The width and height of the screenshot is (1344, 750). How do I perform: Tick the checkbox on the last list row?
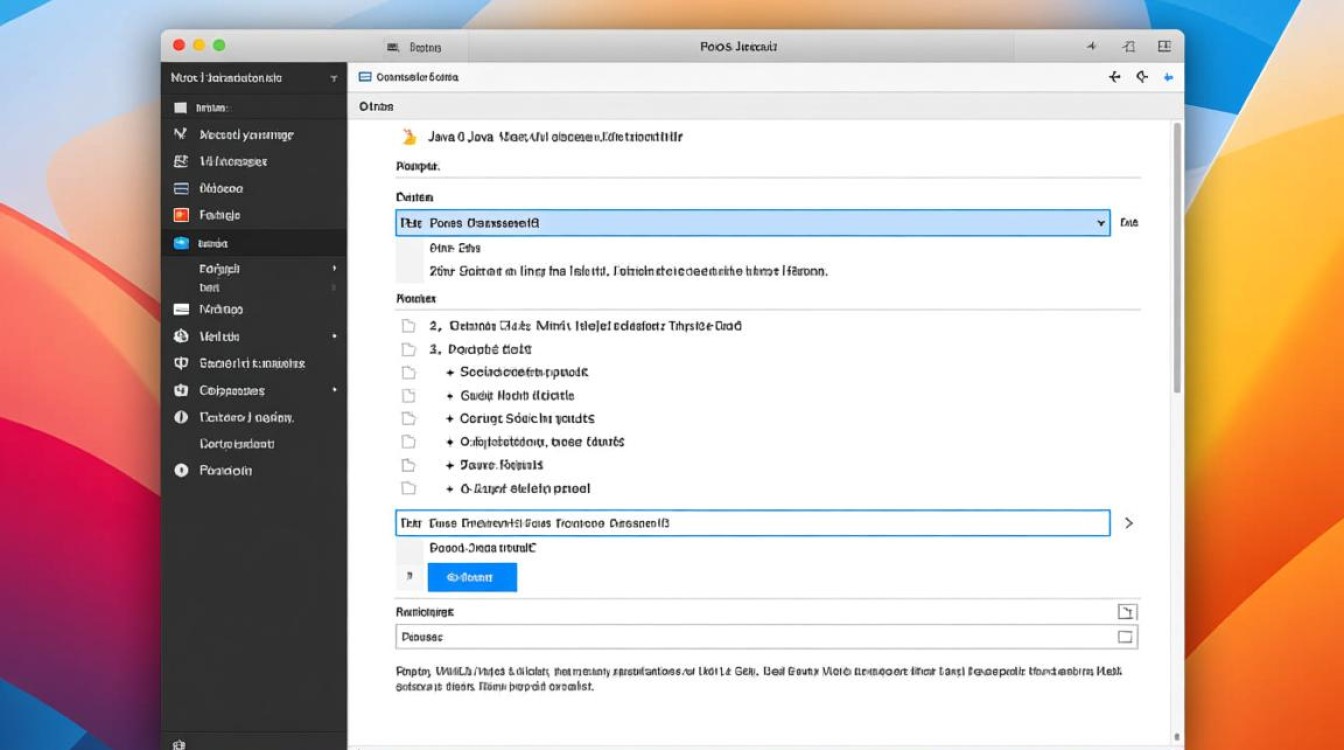[408, 489]
